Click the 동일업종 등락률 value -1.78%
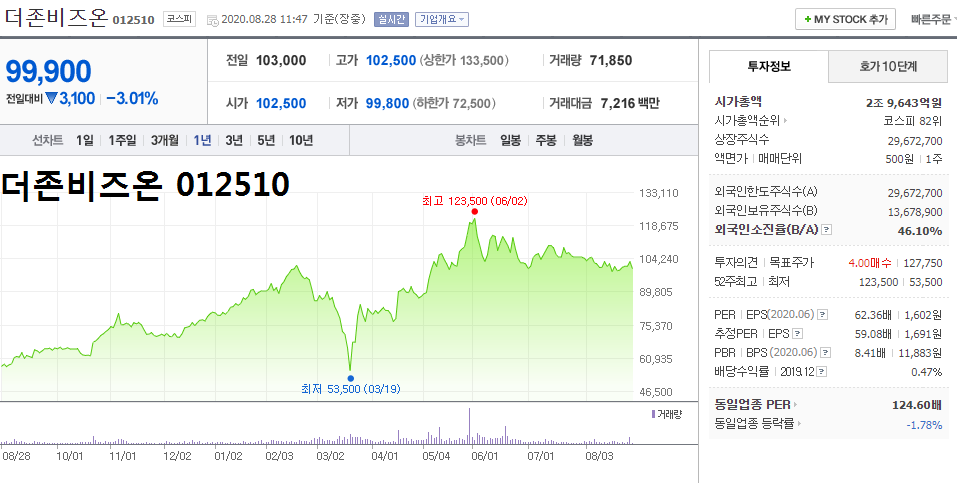 924,424
